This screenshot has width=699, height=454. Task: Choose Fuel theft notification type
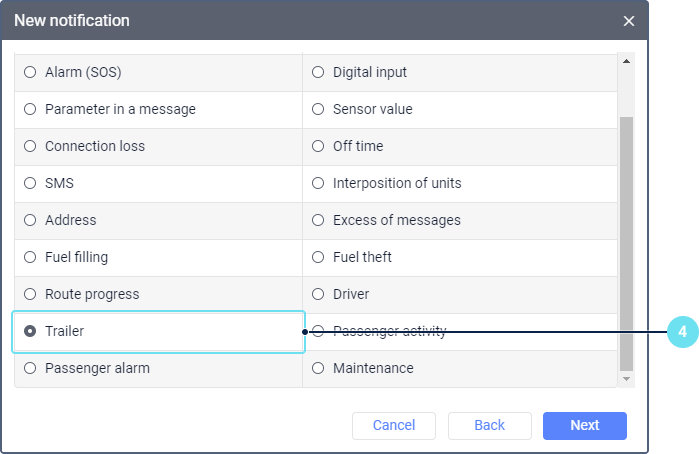click(x=318, y=257)
